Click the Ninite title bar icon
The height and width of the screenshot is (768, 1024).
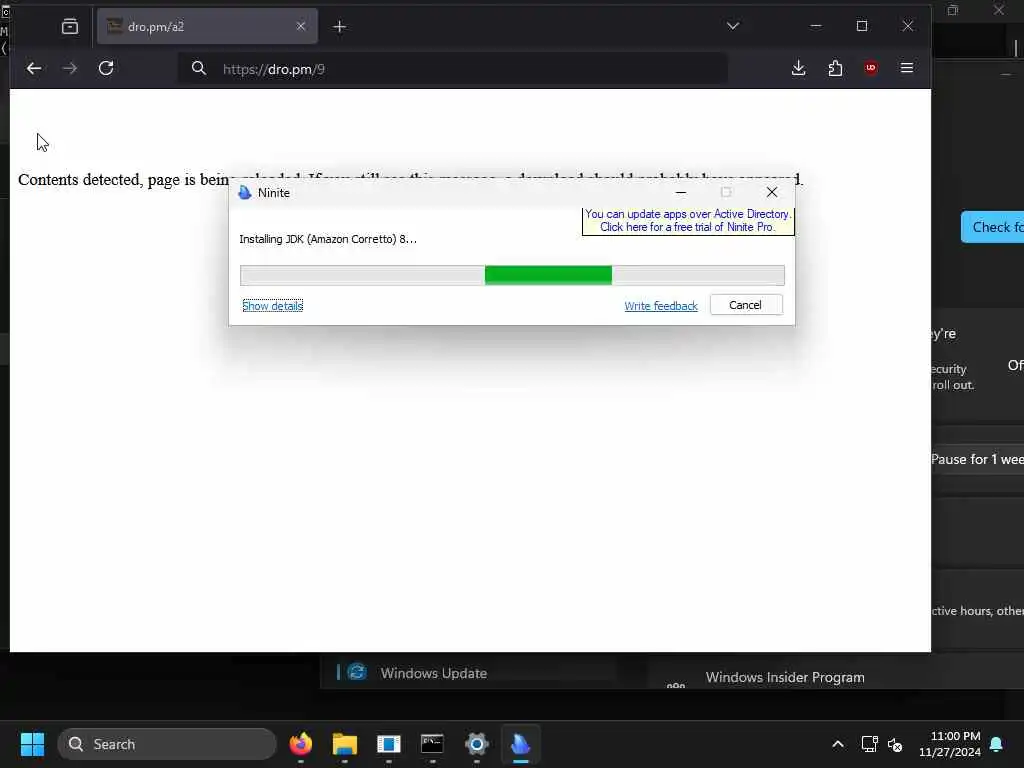tap(245, 193)
